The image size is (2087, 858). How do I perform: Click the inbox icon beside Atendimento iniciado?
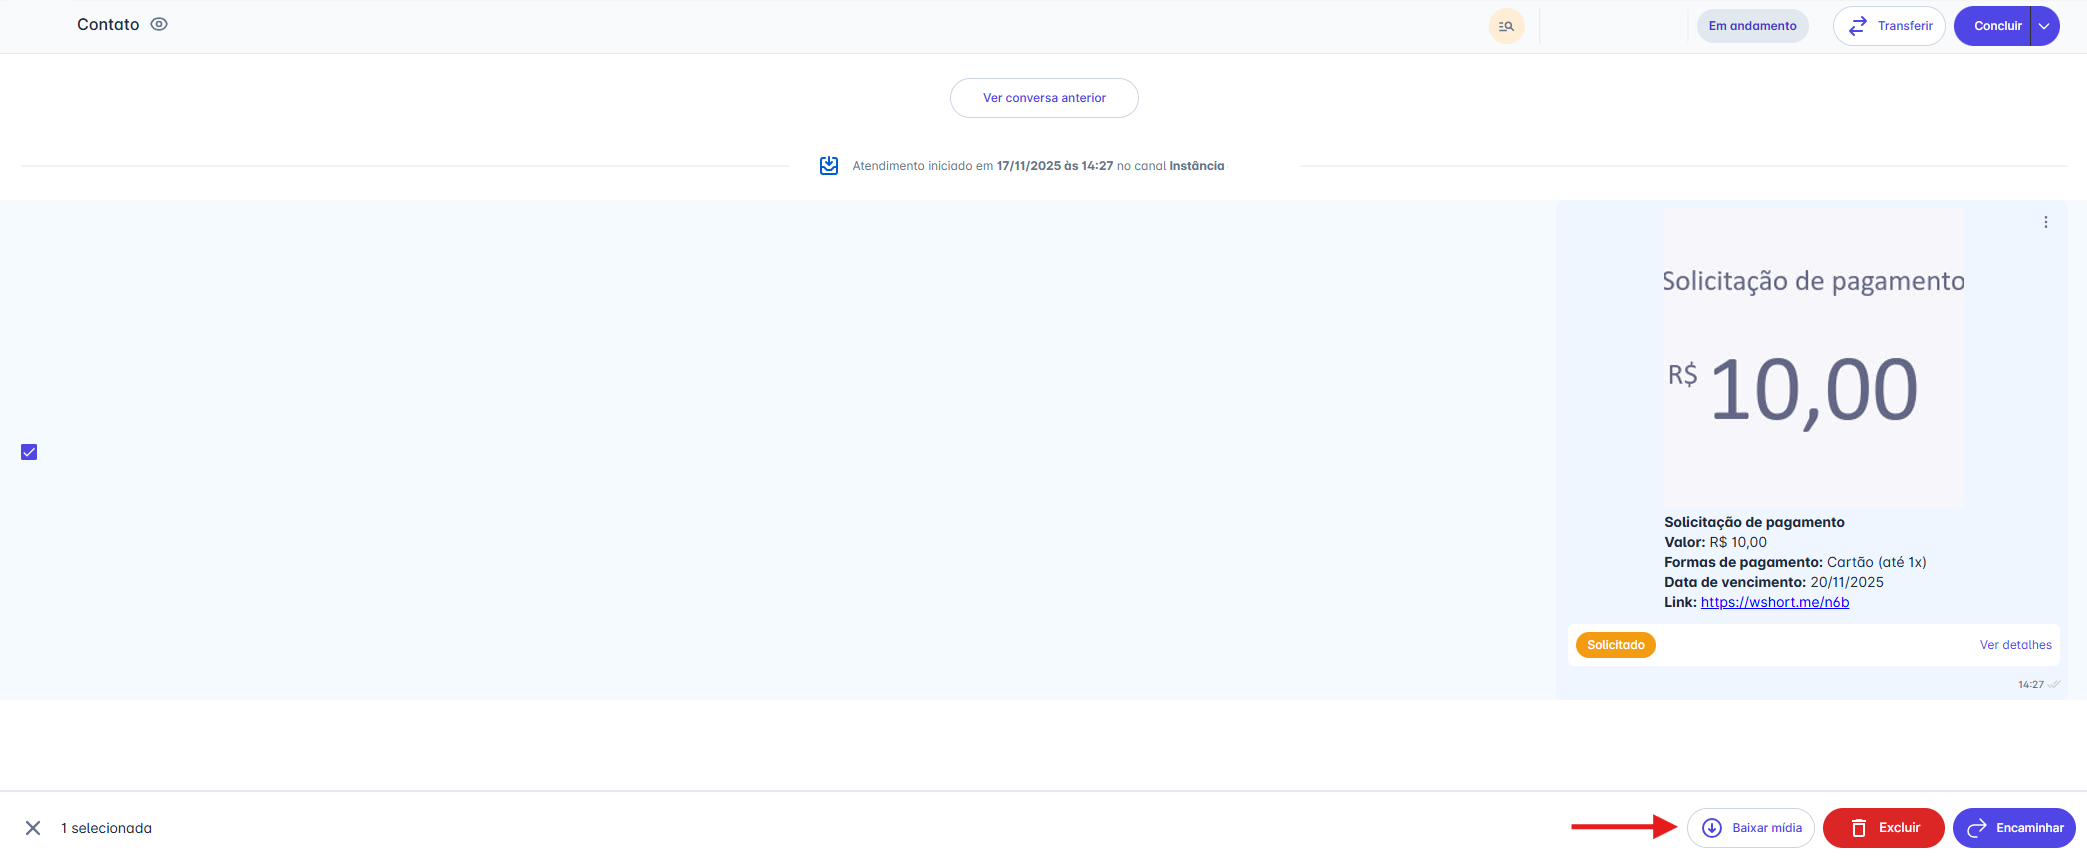[x=829, y=166]
